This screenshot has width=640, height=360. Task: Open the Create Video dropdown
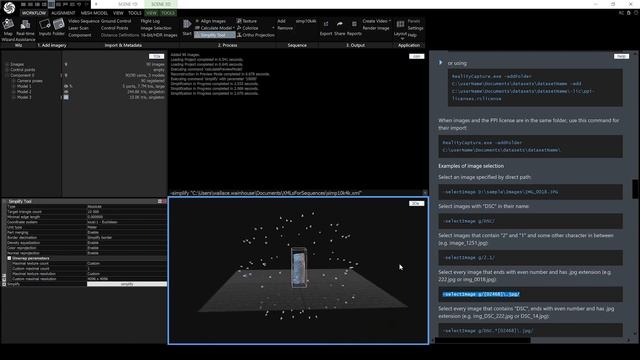(x=390, y=21)
